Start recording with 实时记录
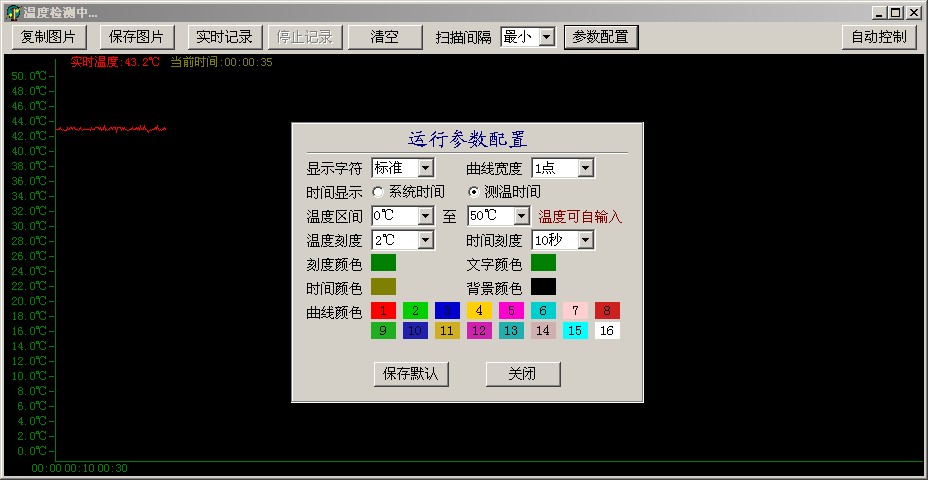Viewport: 928px width, 480px height. 224,37
